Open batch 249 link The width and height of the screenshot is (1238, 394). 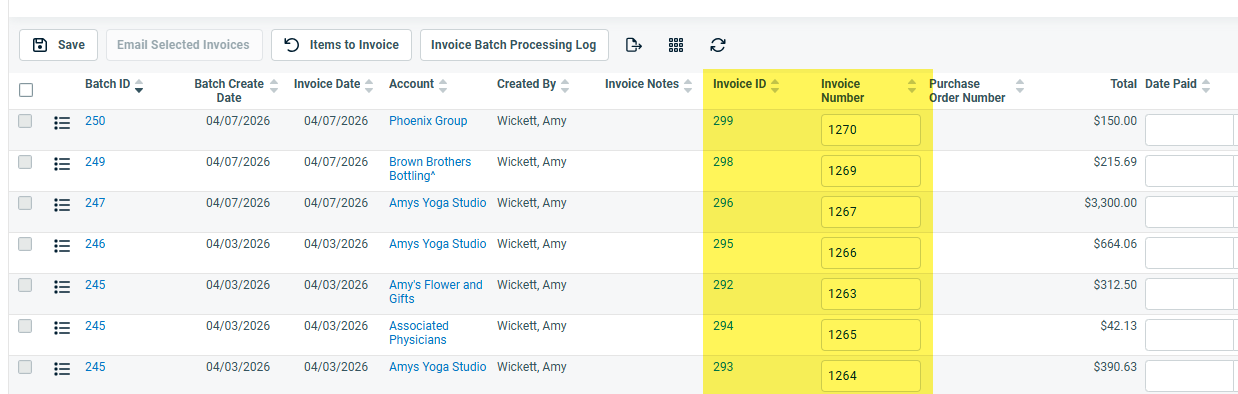pyautogui.click(x=95, y=162)
